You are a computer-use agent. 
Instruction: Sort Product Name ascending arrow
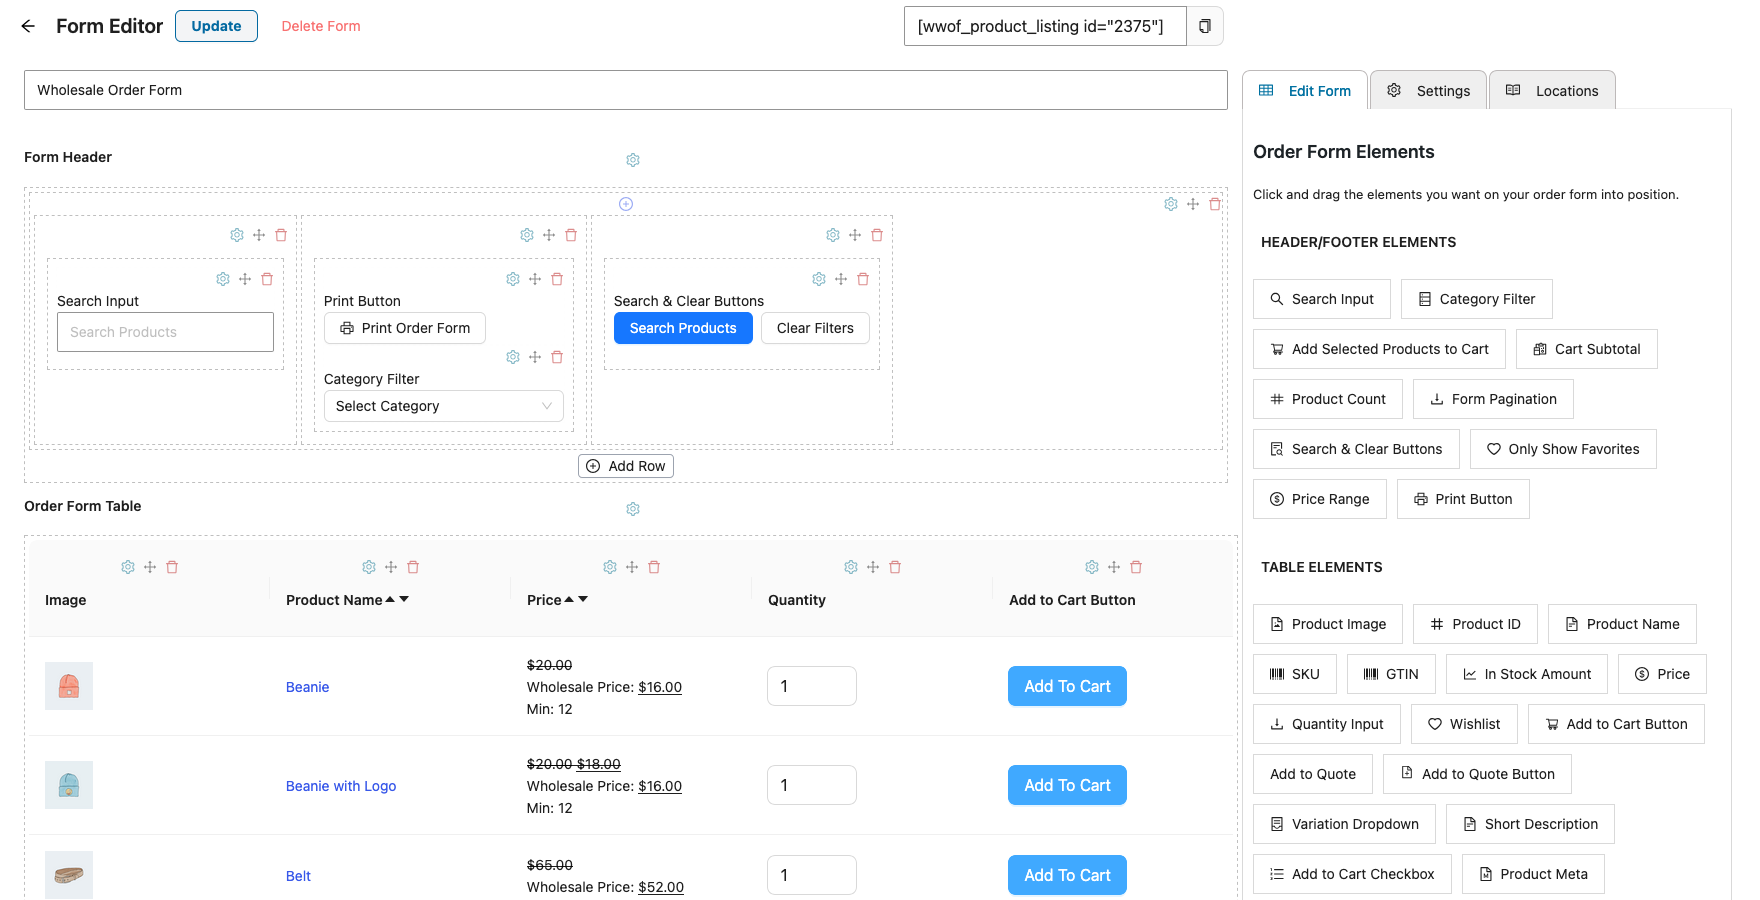[390, 600]
